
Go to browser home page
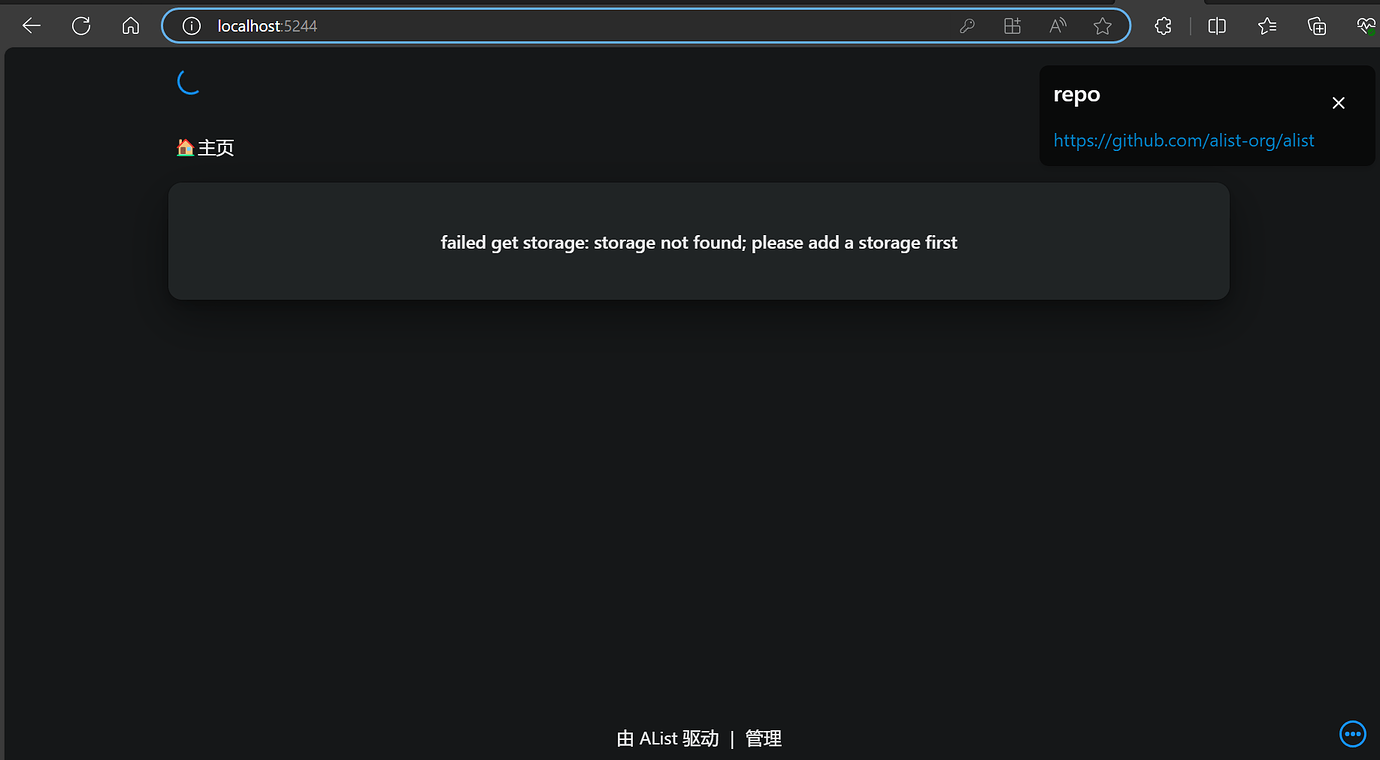point(130,26)
